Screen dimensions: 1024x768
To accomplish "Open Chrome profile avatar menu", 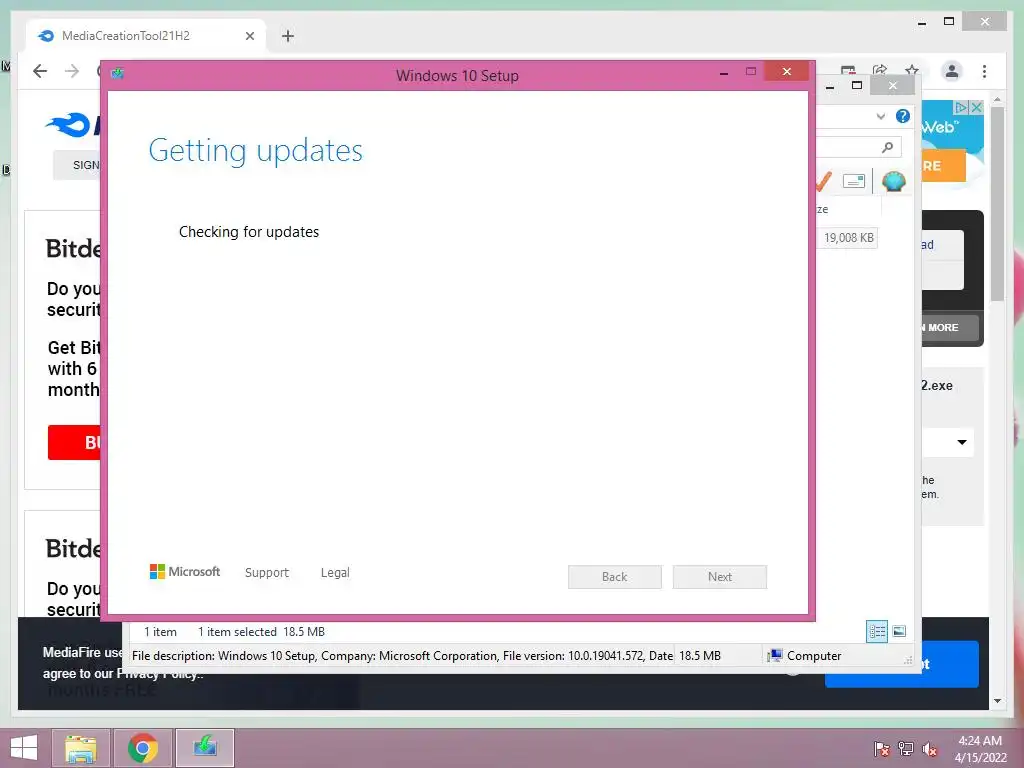I will coord(952,71).
